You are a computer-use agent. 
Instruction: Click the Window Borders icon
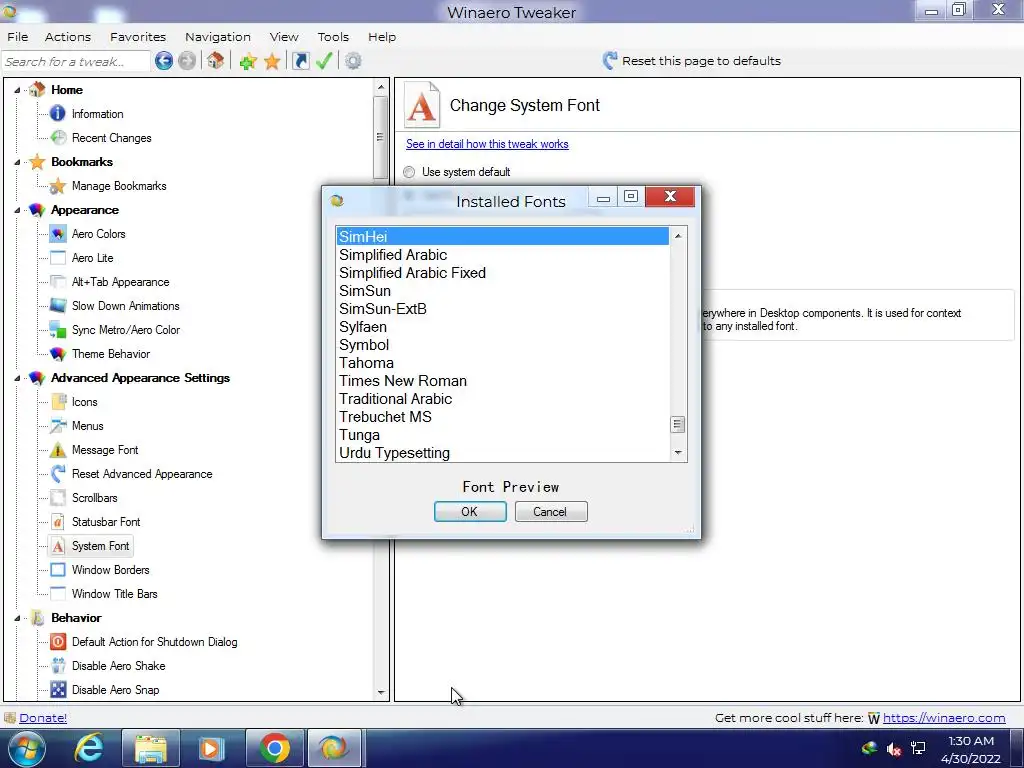pos(58,569)
